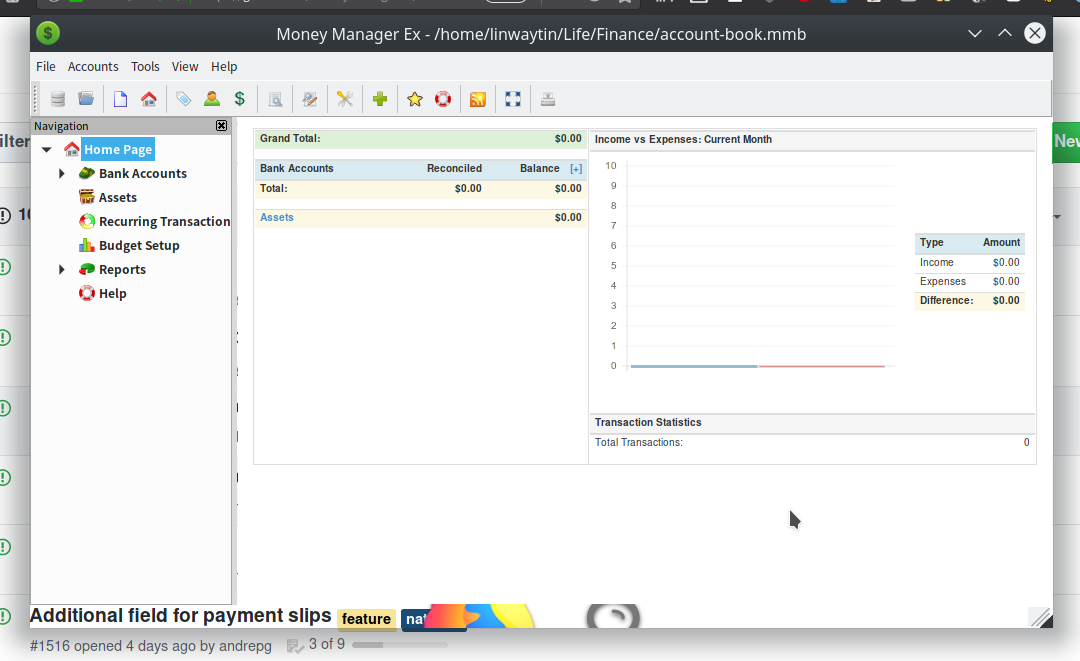This screenshot has width=1080, height=661.
Task: Open the Assets link in summary
Action: [x=277, y=217]
